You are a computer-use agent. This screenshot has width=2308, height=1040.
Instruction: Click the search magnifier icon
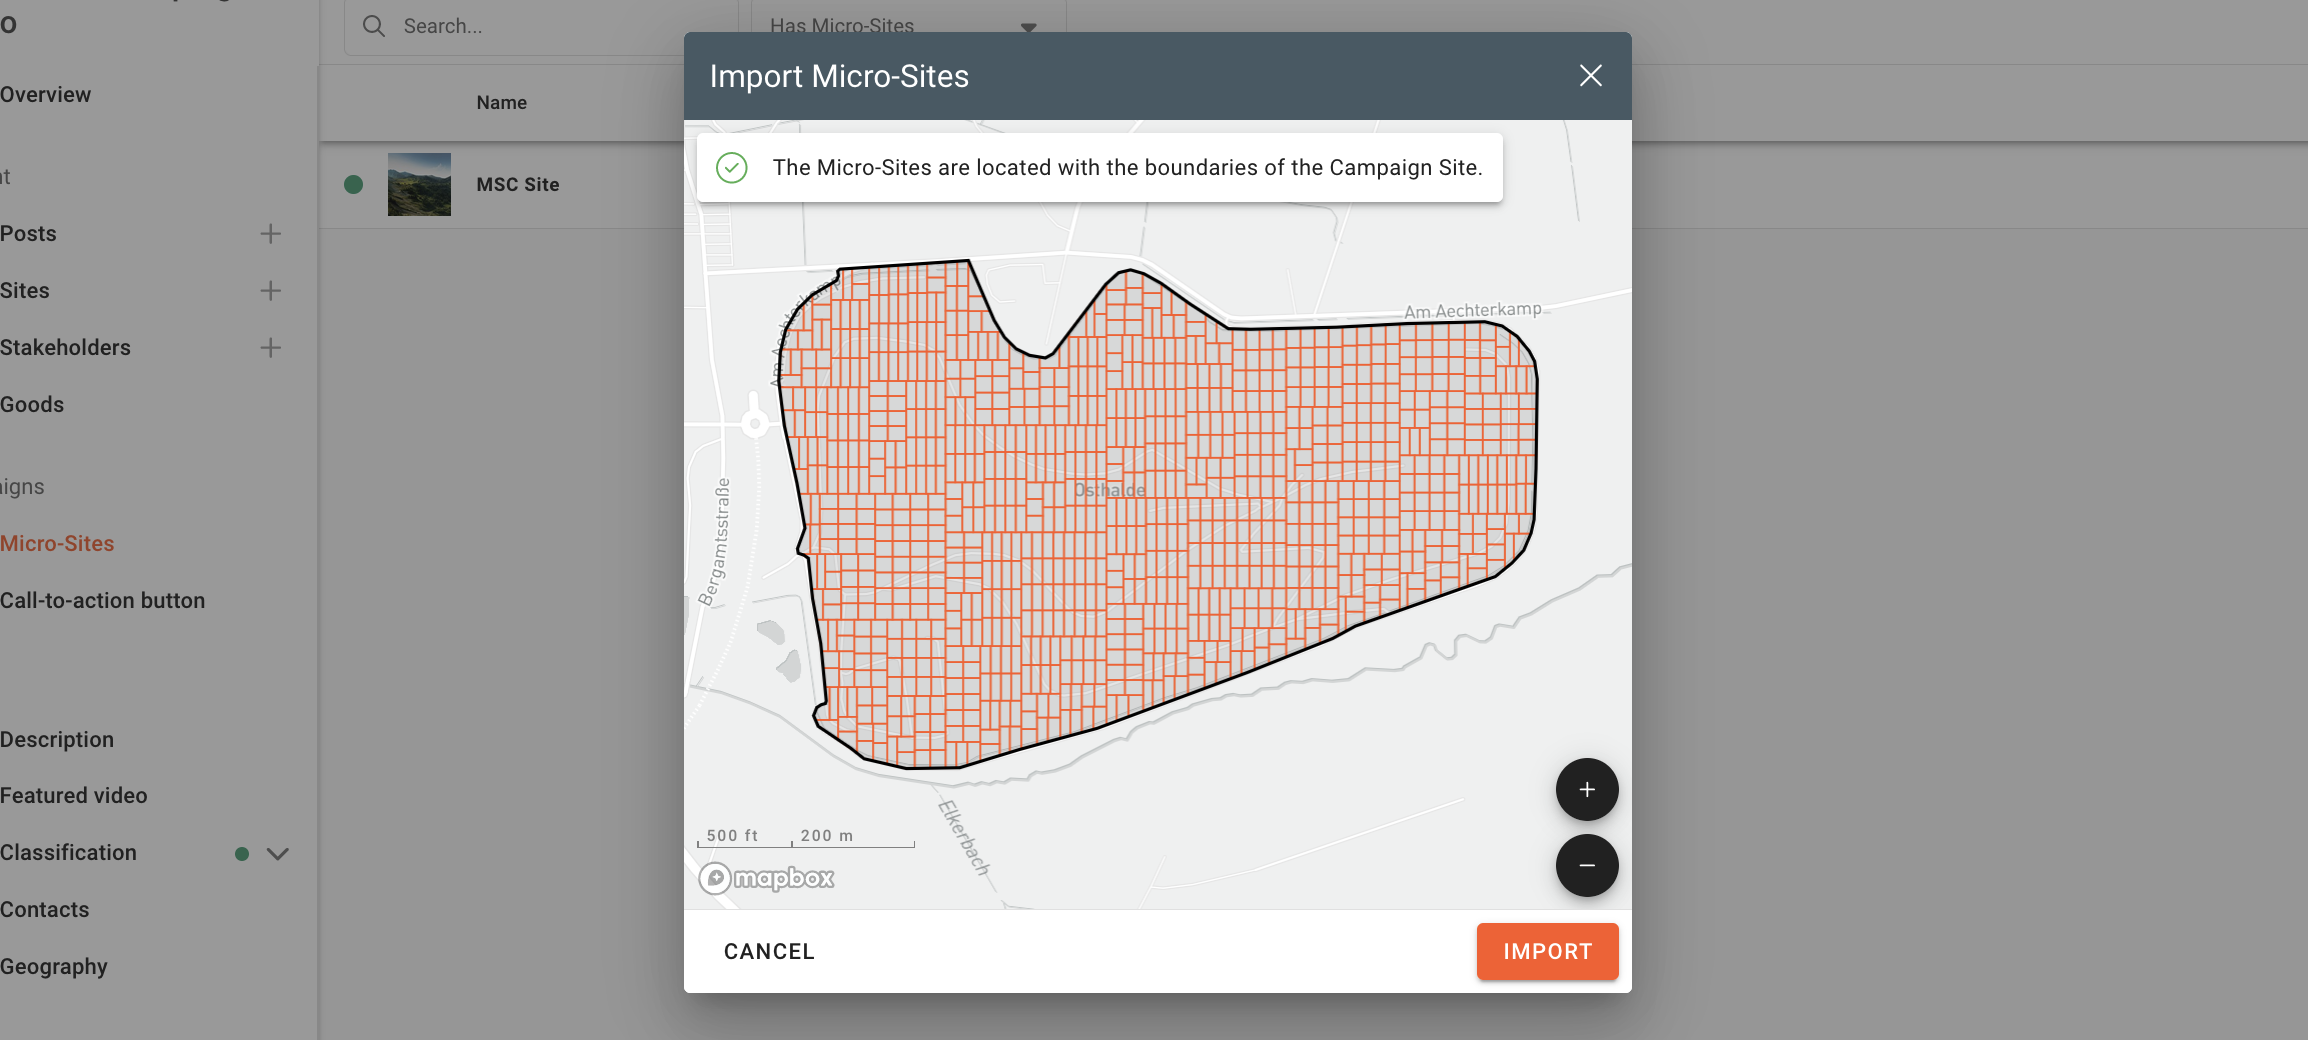(x=374, y=27)
